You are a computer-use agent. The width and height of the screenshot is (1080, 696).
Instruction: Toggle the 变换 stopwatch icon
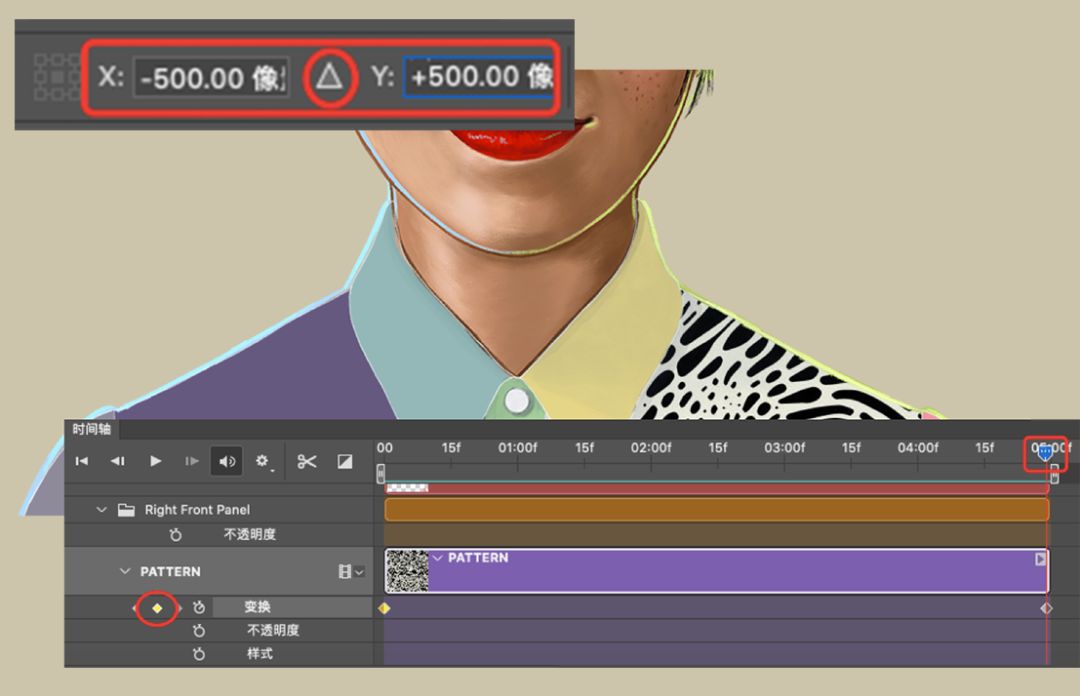click(199, 607)
